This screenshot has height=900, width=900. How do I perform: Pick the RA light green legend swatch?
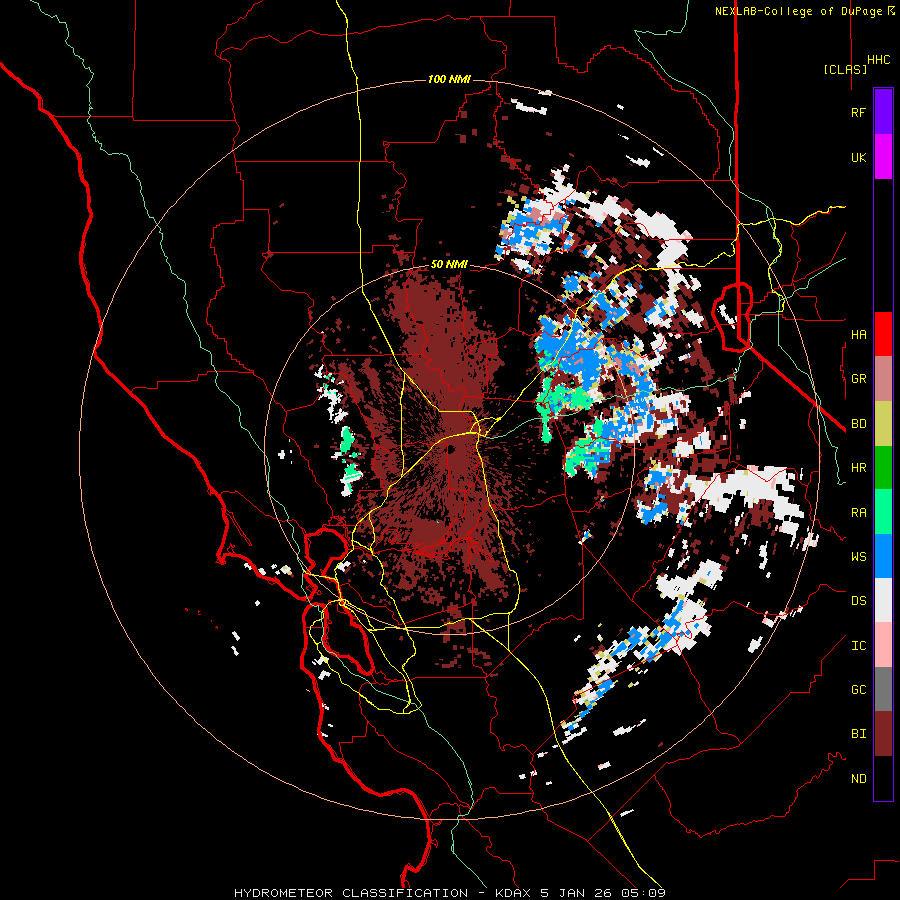(x=883, y=512)
